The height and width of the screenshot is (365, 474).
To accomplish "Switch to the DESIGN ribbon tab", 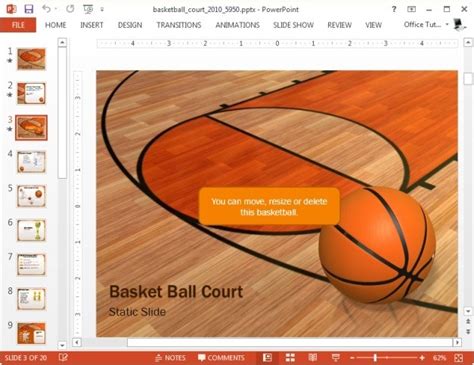I will [130, 25].
